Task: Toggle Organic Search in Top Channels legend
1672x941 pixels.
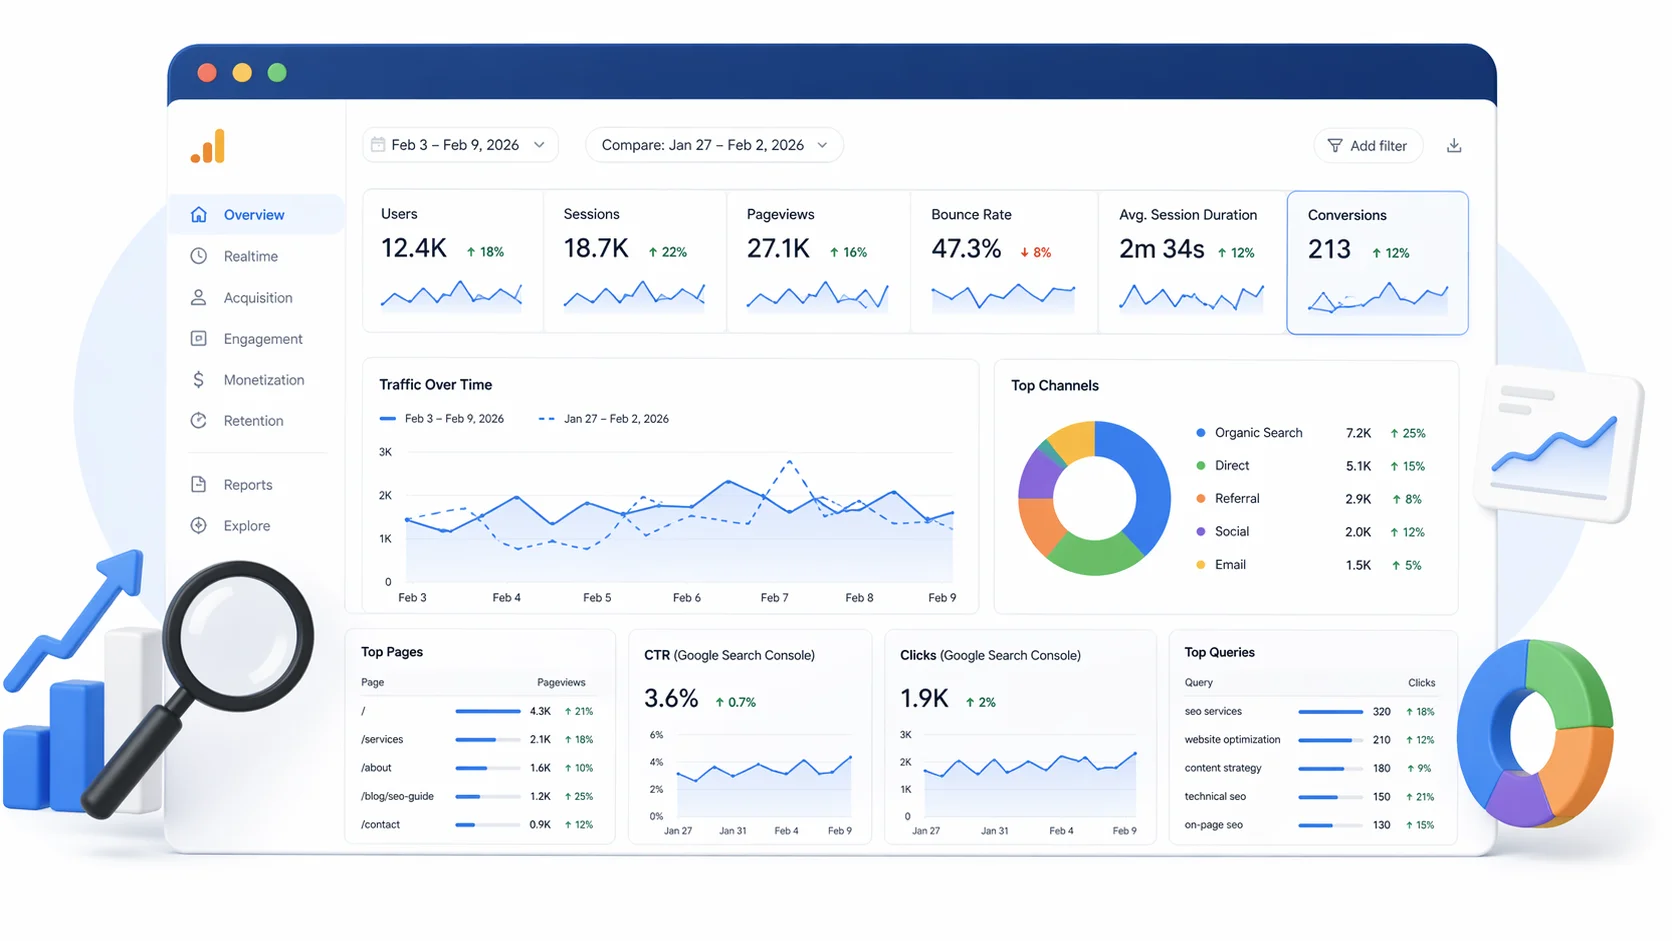Action: (x=1258, y=433)
